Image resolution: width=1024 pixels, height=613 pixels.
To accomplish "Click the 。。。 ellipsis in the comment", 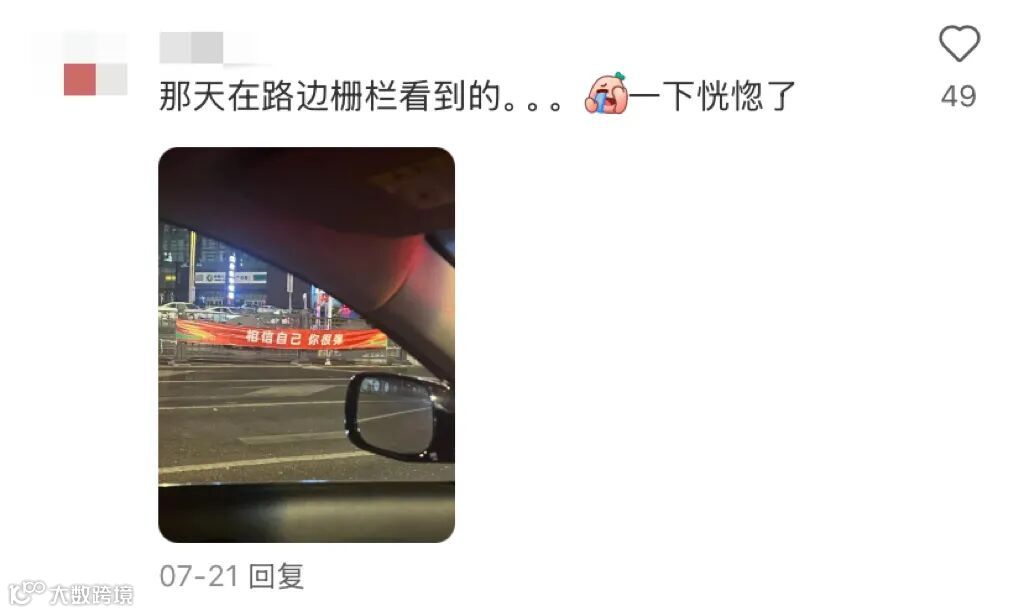I will (x=532, y=104).
